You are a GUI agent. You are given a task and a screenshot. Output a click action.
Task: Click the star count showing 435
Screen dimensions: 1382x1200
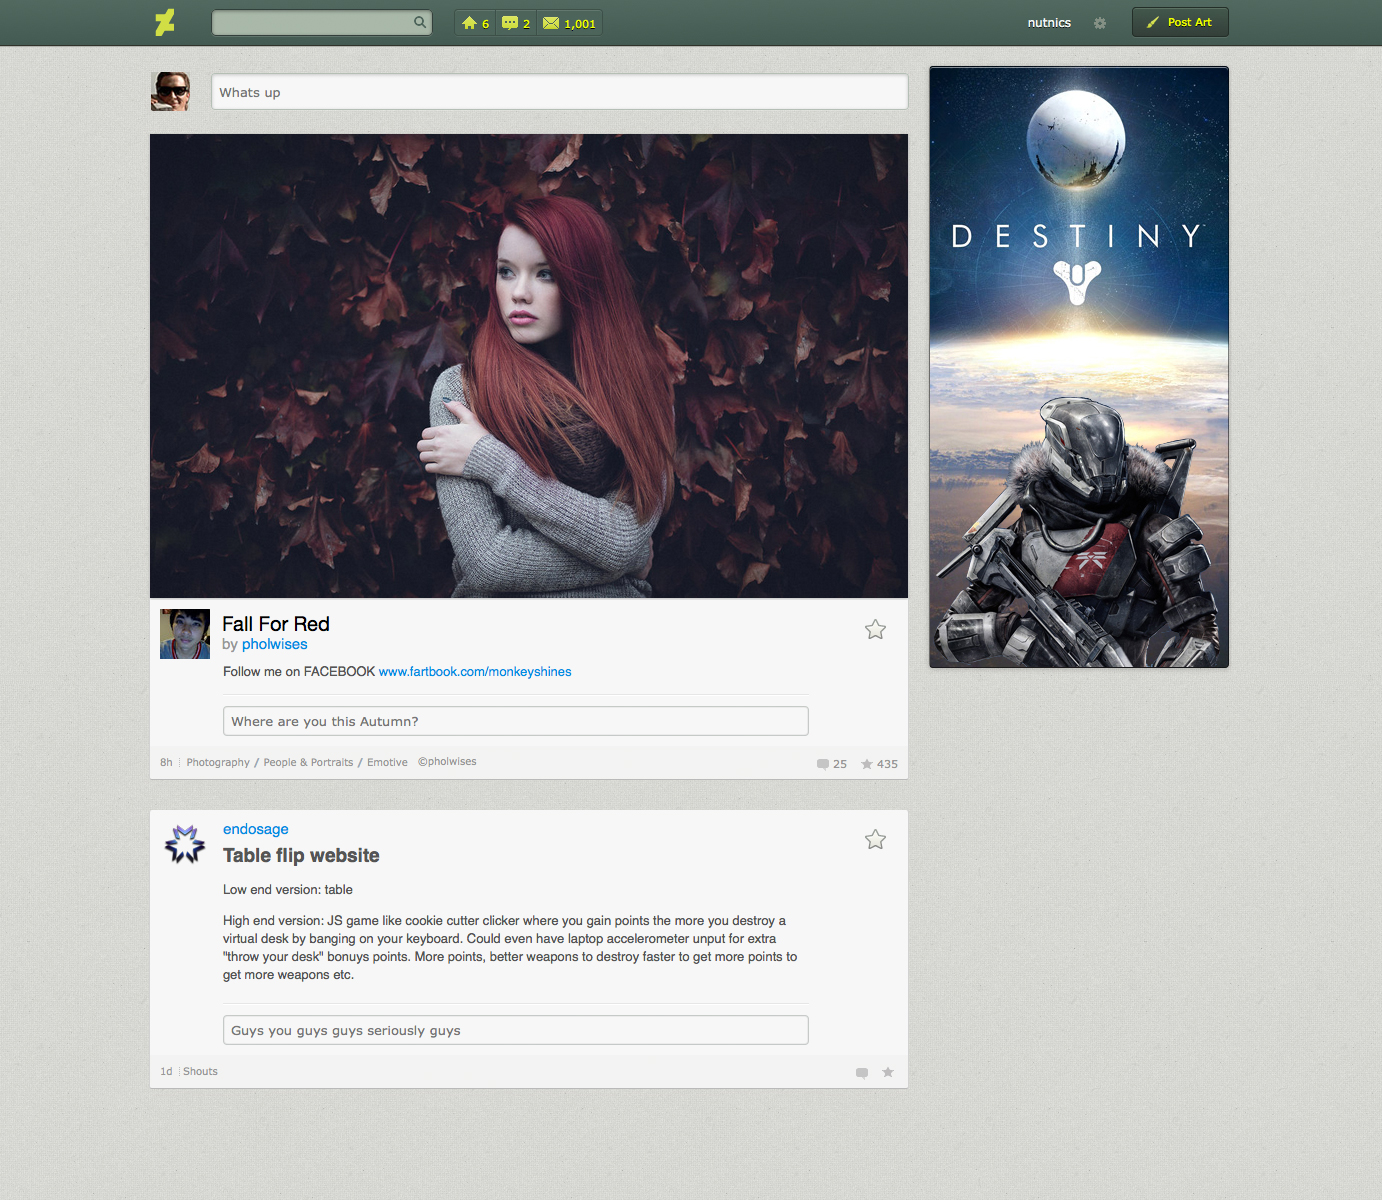tap(879, 764)
